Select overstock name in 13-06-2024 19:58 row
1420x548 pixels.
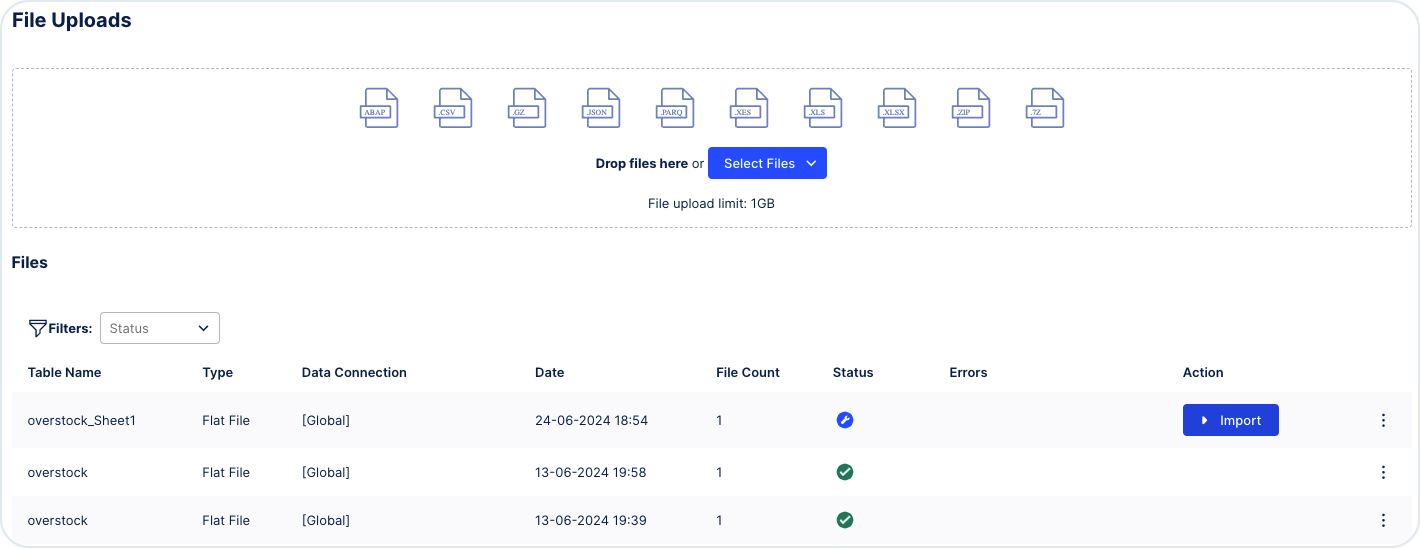(x=58, y=472)
